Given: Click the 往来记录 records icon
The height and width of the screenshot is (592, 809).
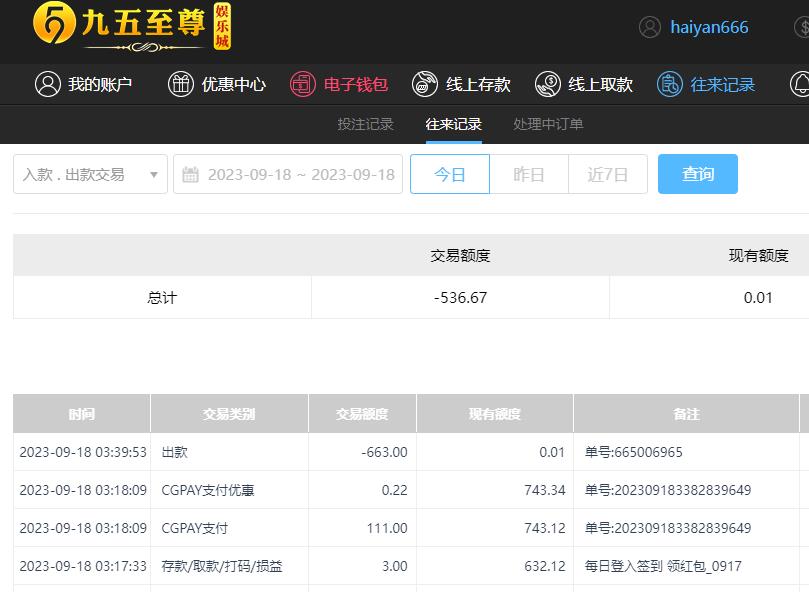Looking at the screenshot, I should [x=670, y=84].
